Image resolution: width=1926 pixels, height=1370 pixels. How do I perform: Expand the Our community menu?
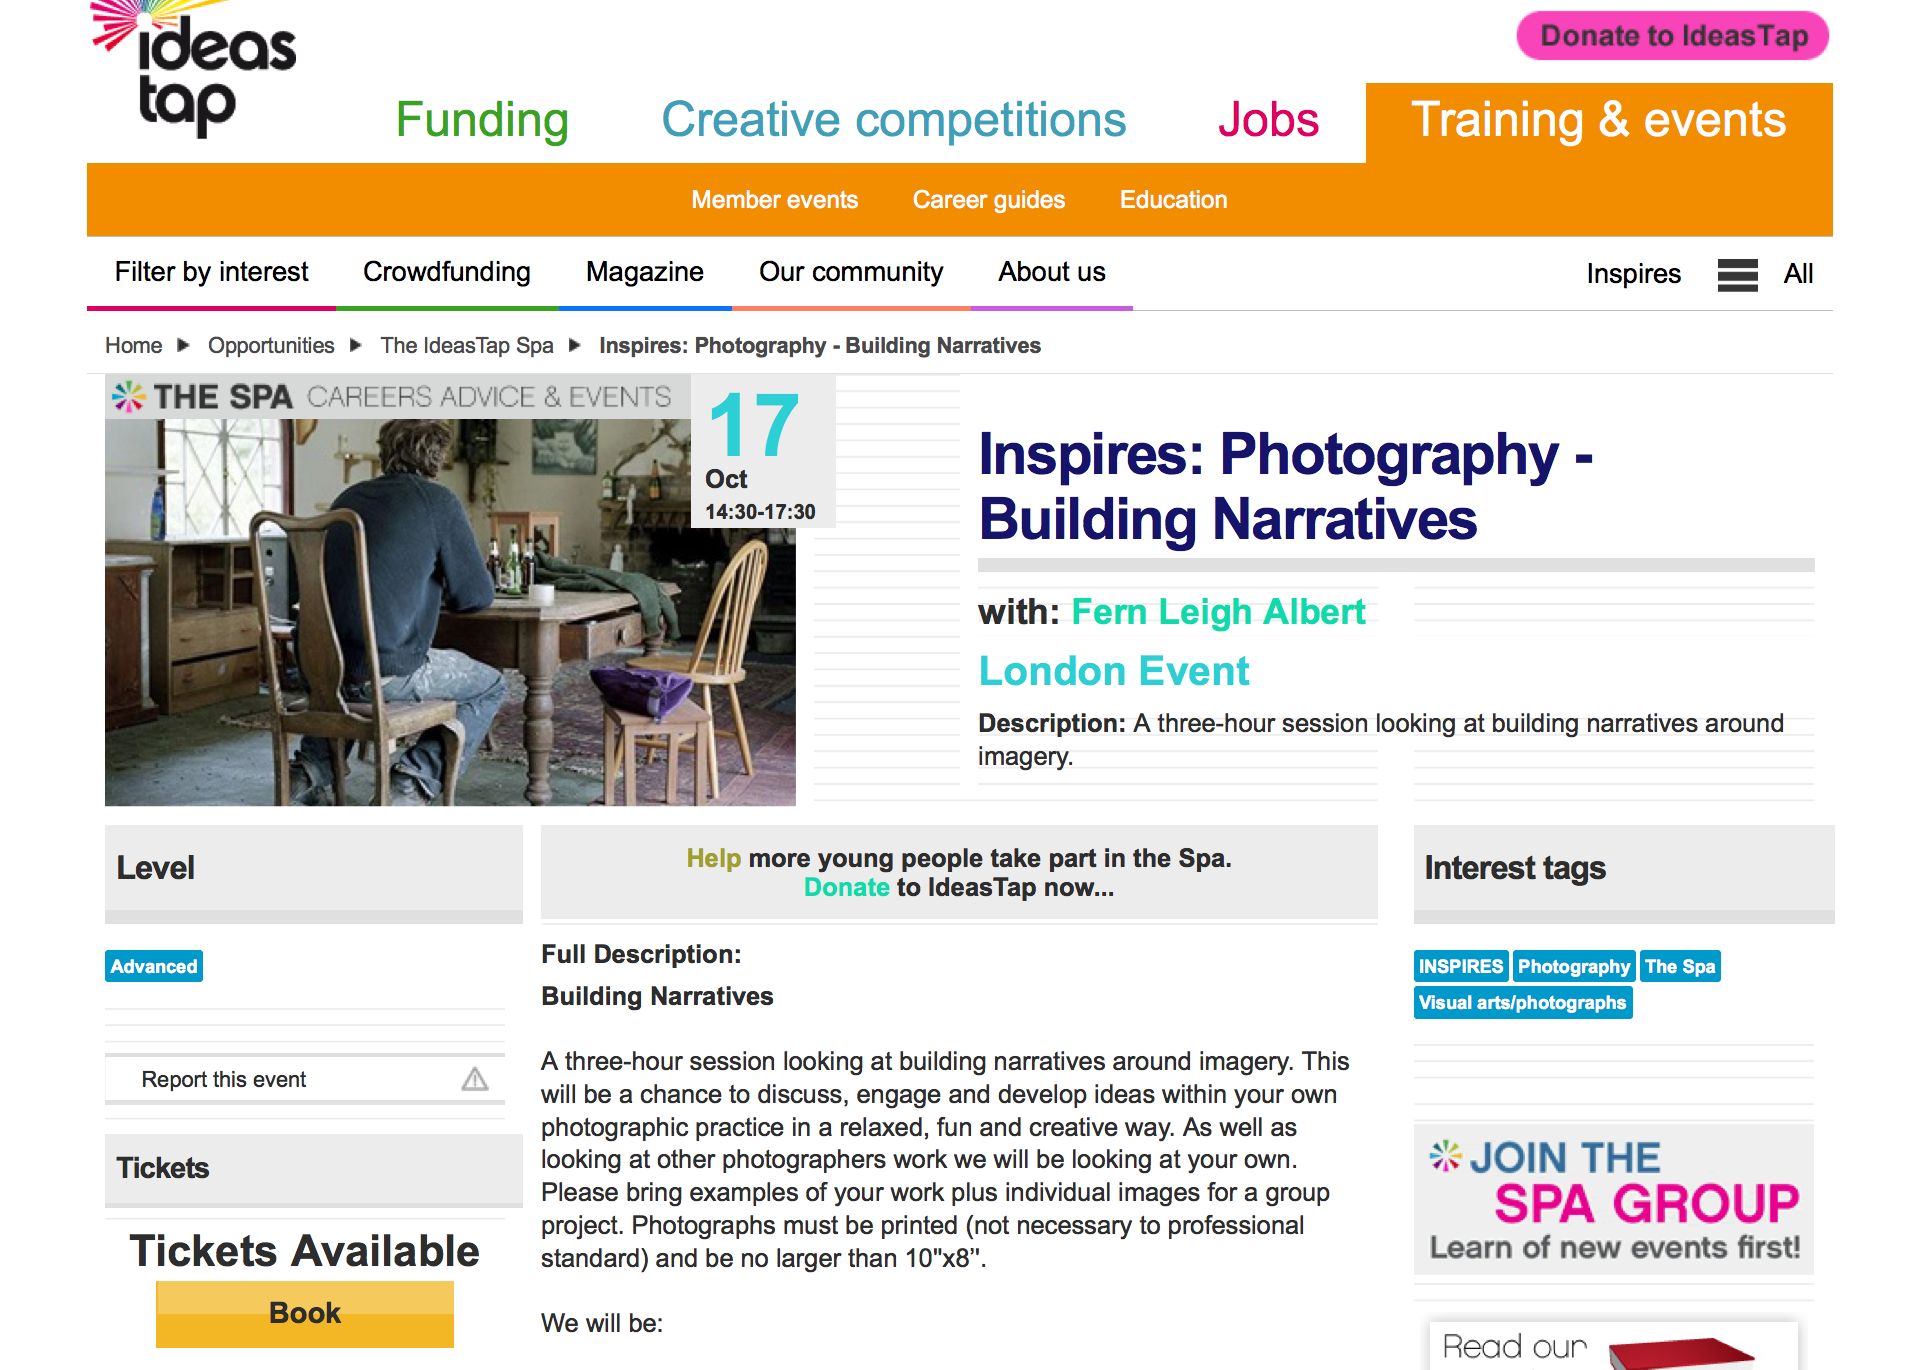851,272
